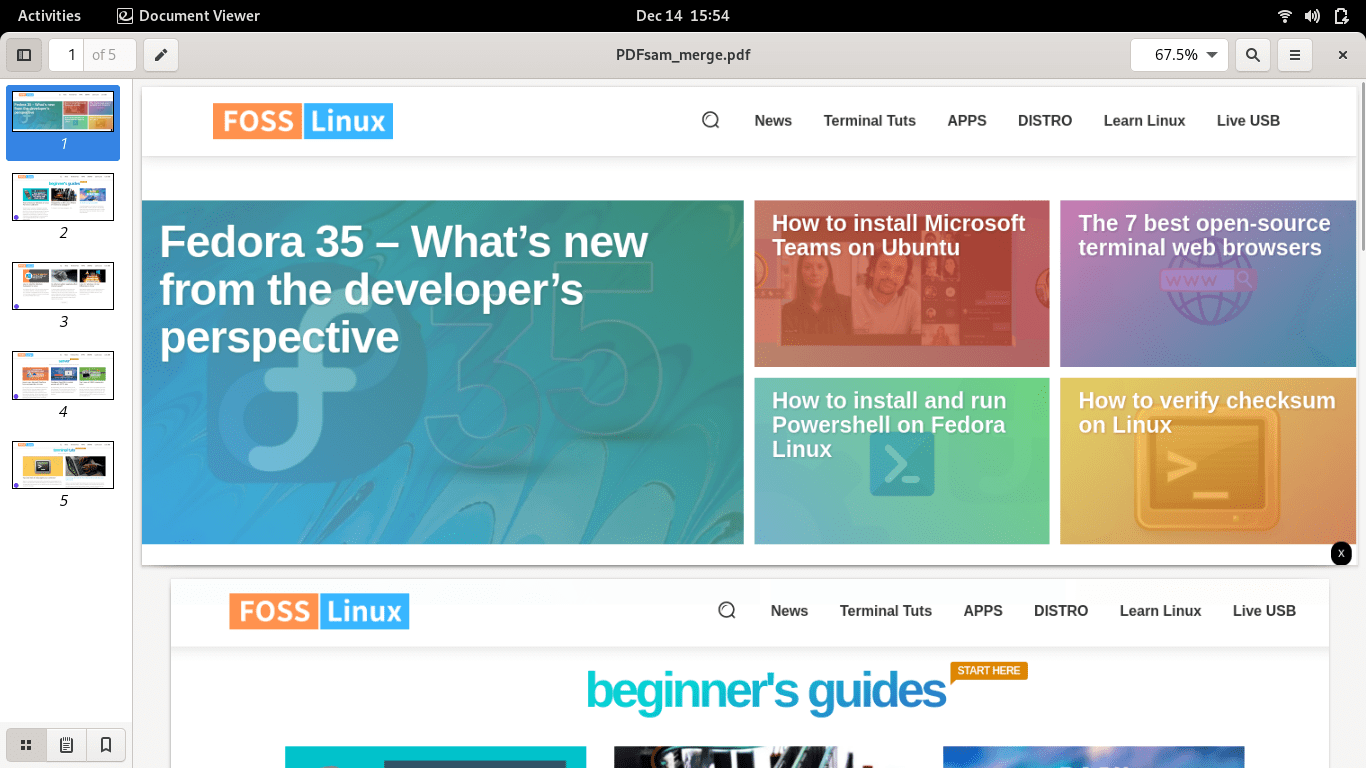
Task: Click the page number input field
Action: pyautogui.click(x=71, y=55)
